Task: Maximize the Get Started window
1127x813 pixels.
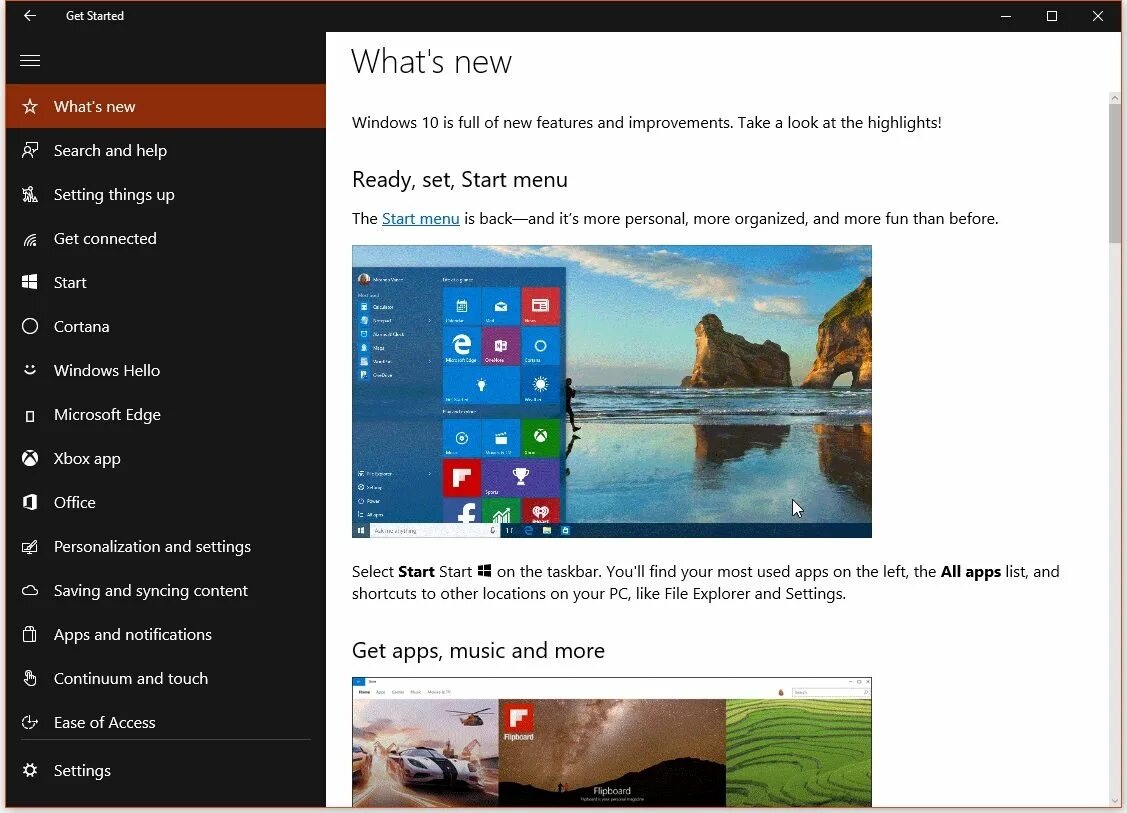Action: point(1052,16)
